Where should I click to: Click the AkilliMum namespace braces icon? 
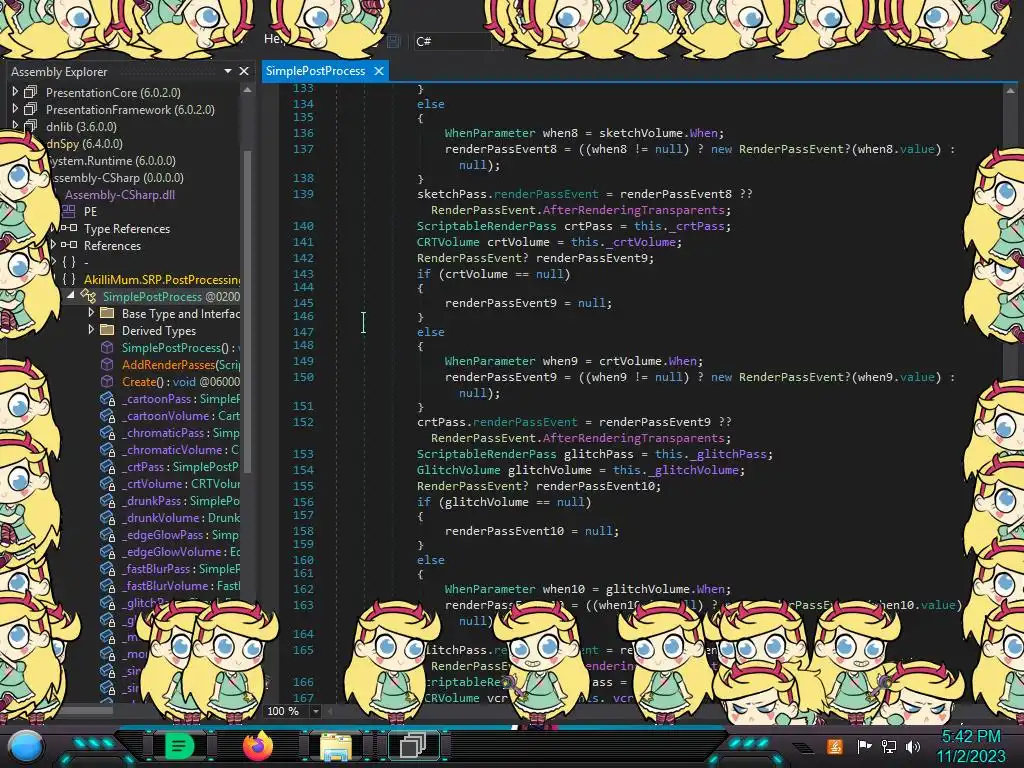click(69, 279)
